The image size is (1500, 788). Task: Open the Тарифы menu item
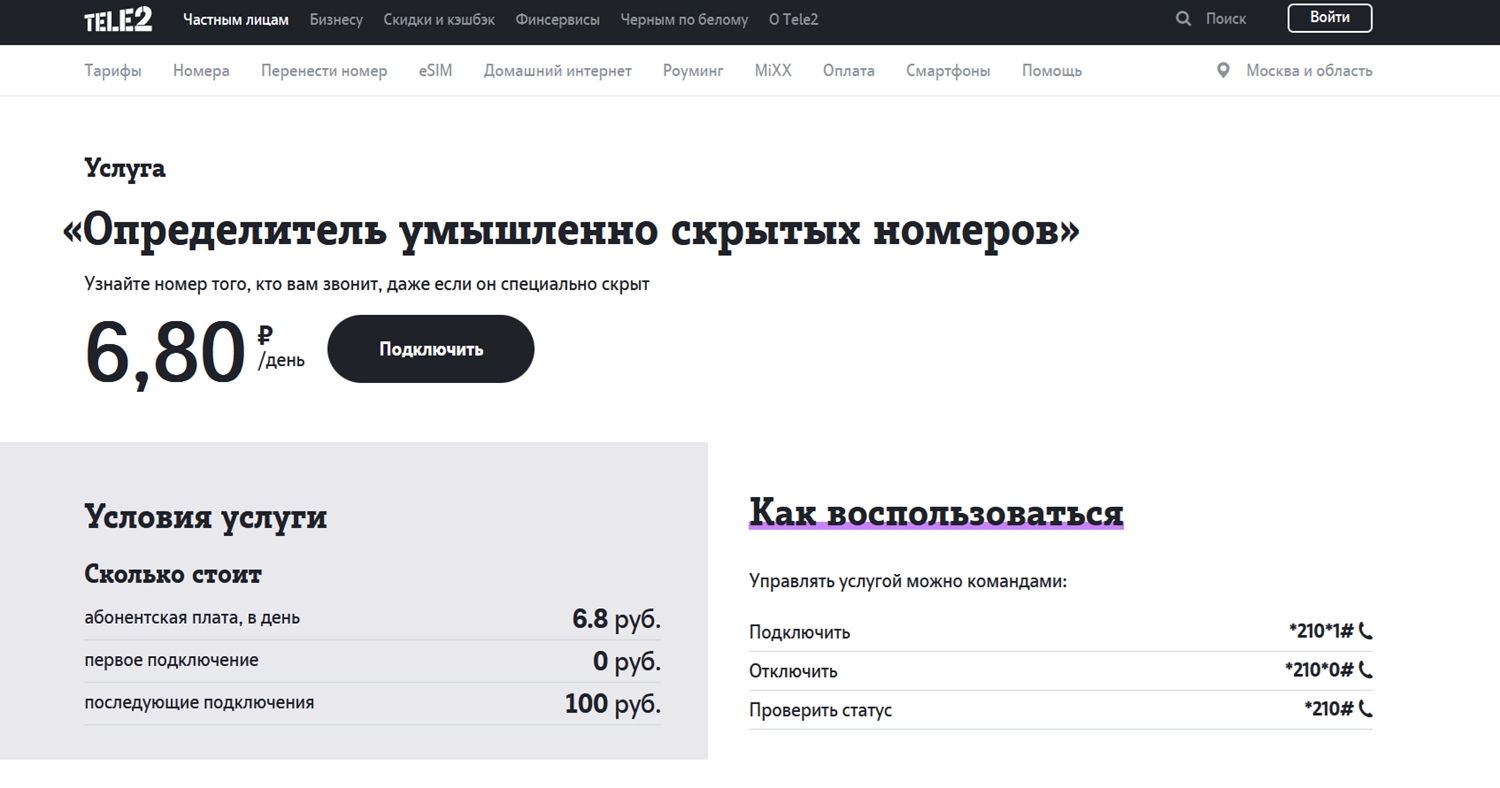click(x=113, y=71)
